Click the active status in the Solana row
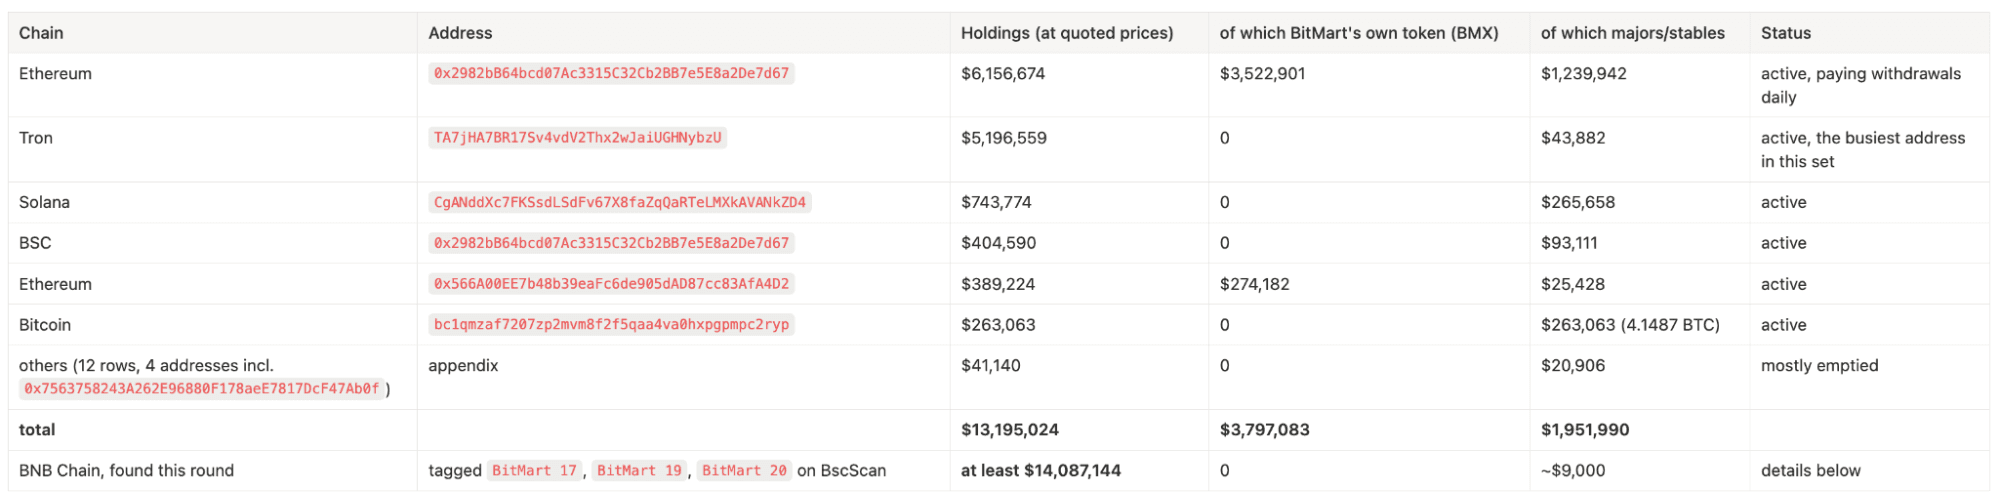 pyautogui.click(x=1783, y=202)
